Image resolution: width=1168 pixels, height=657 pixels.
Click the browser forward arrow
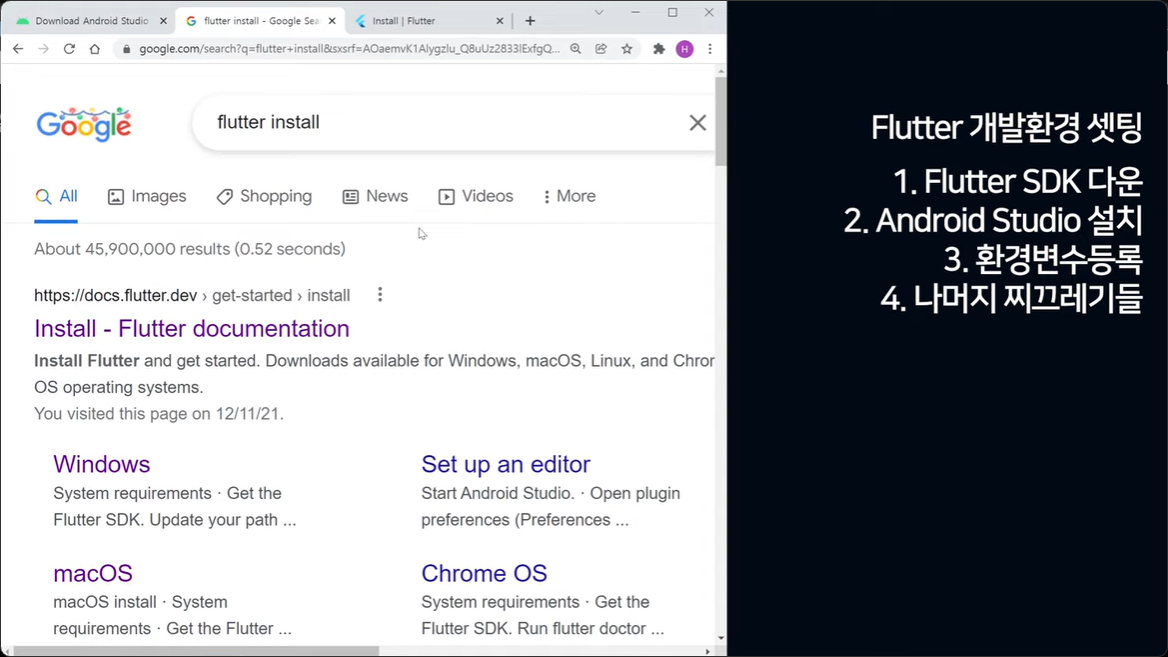click(x=43, y=49)
